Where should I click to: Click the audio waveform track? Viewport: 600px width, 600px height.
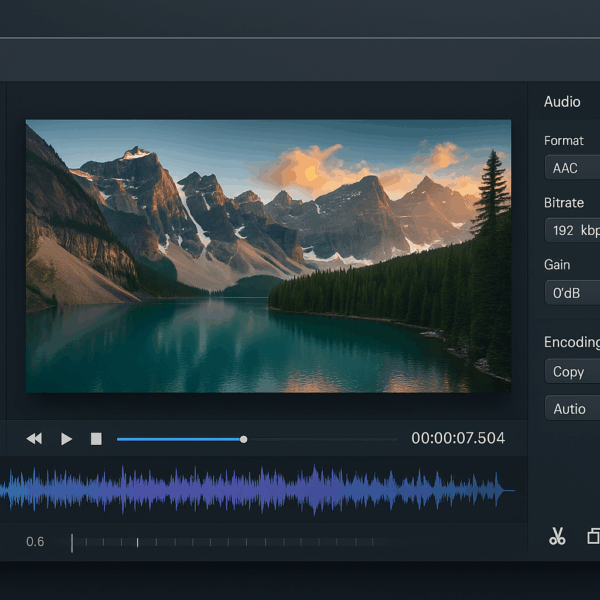pyautogui.click(x=257, y=490)
